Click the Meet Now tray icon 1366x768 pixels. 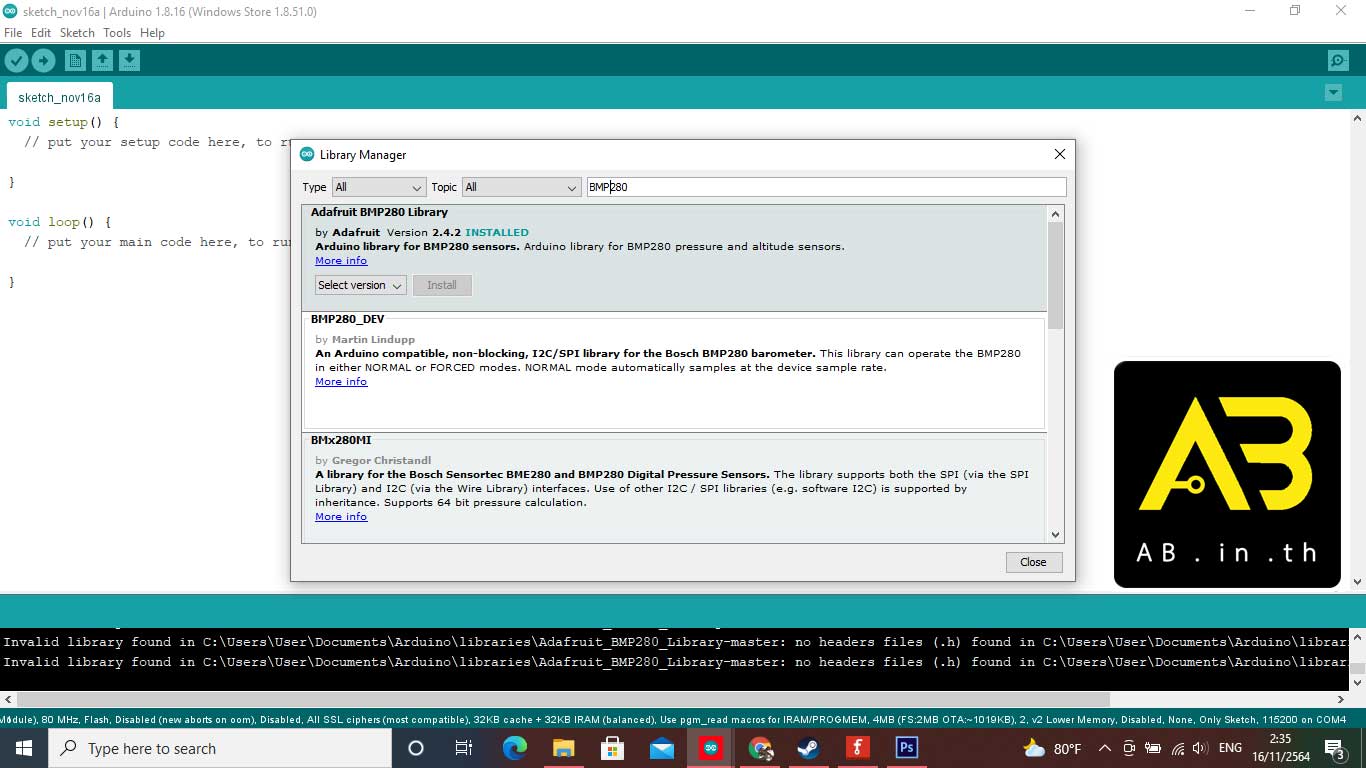click(x=1129, y=748)
